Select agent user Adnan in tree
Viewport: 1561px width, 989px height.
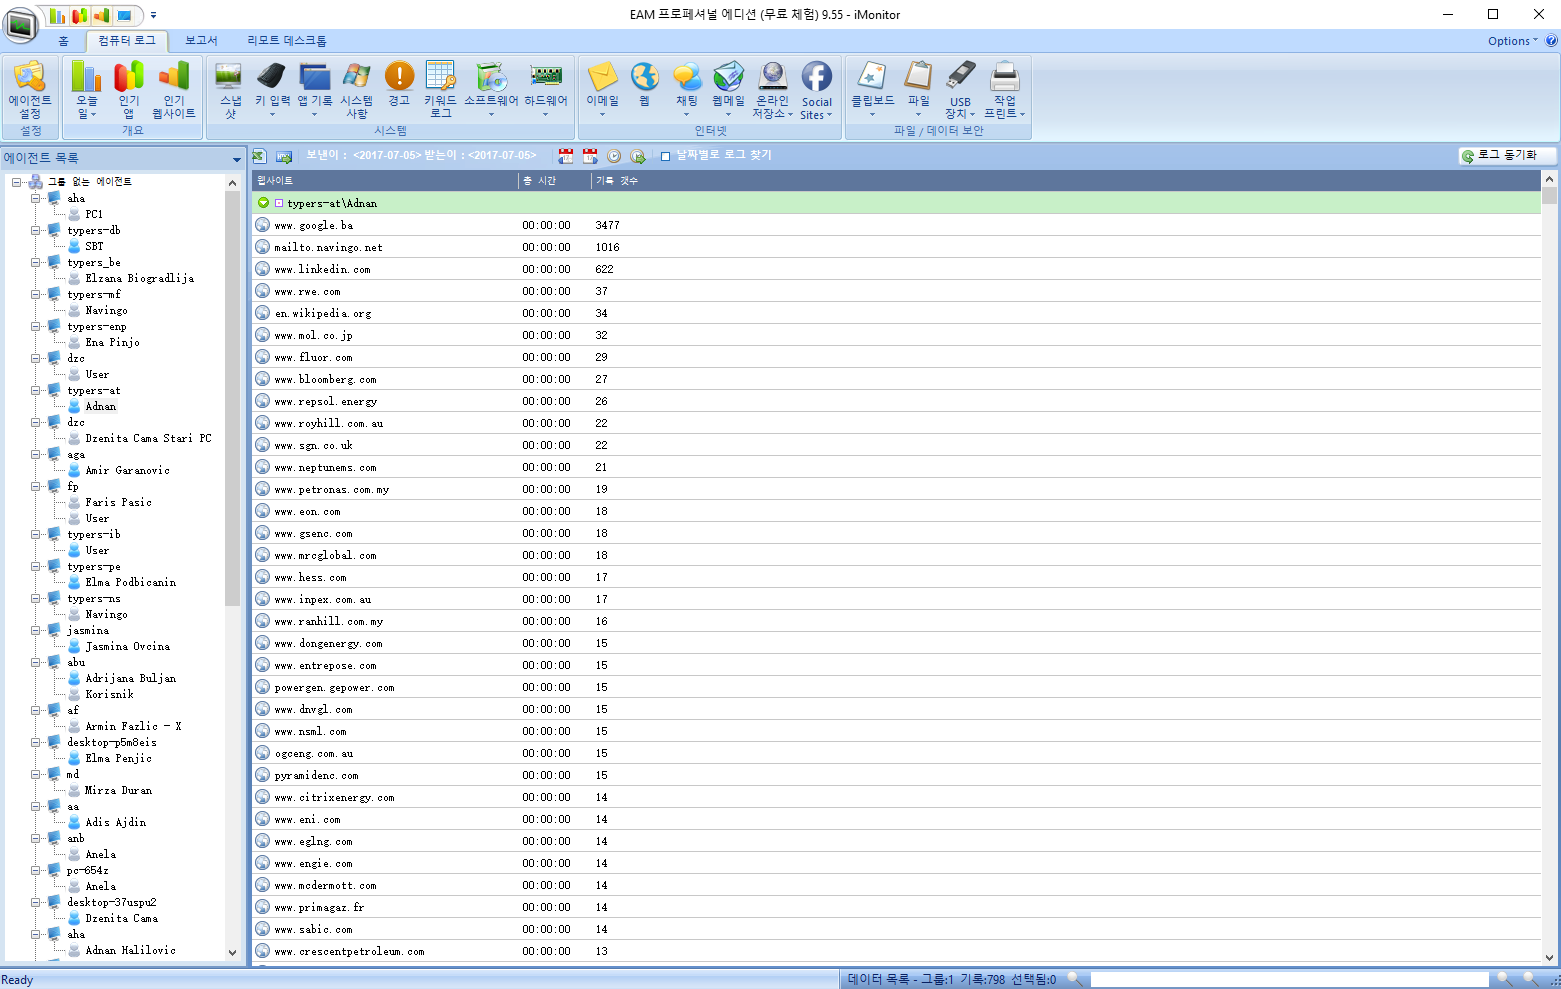(x=100, y=406)
